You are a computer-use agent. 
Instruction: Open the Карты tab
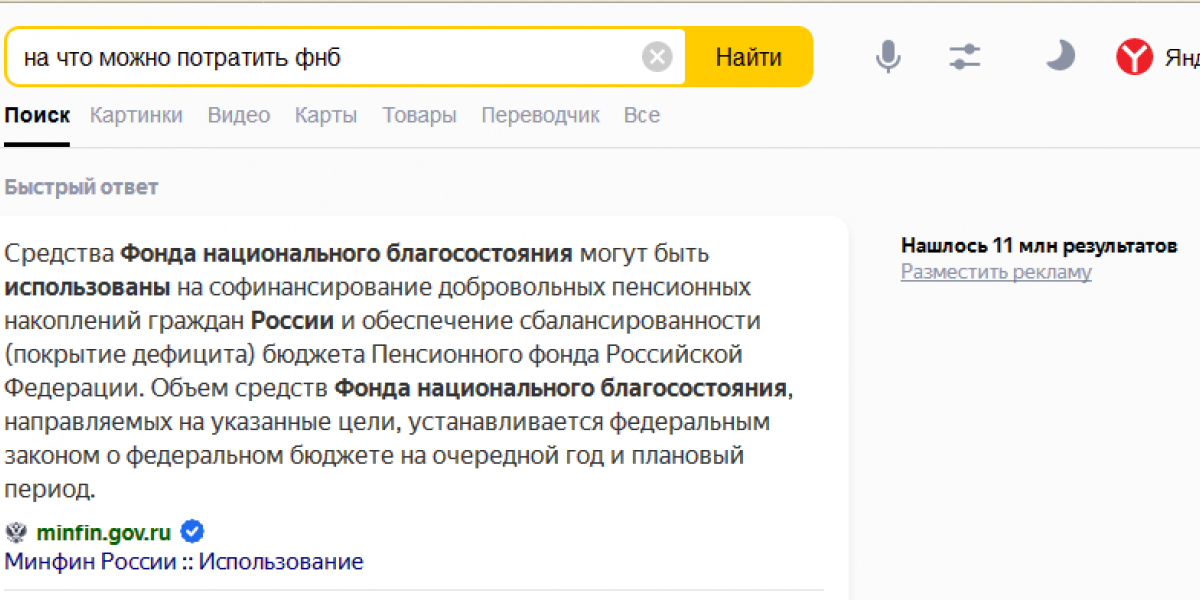(x=324, y=115)
